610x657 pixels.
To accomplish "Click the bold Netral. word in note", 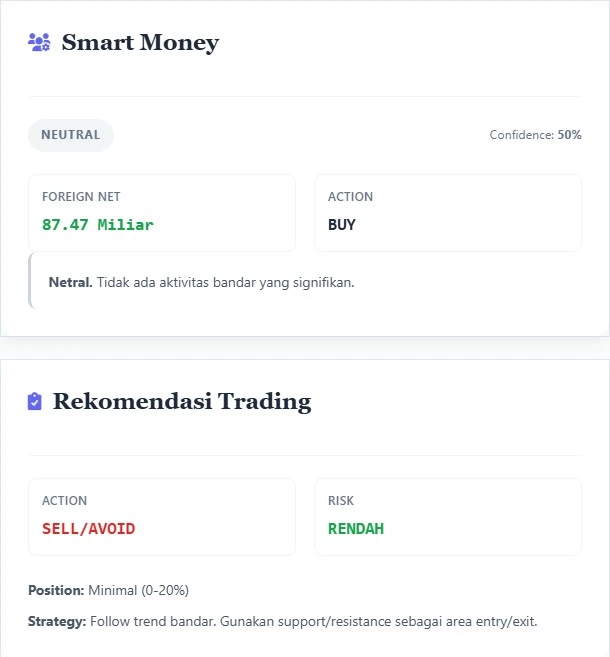I will coord(70,282).
